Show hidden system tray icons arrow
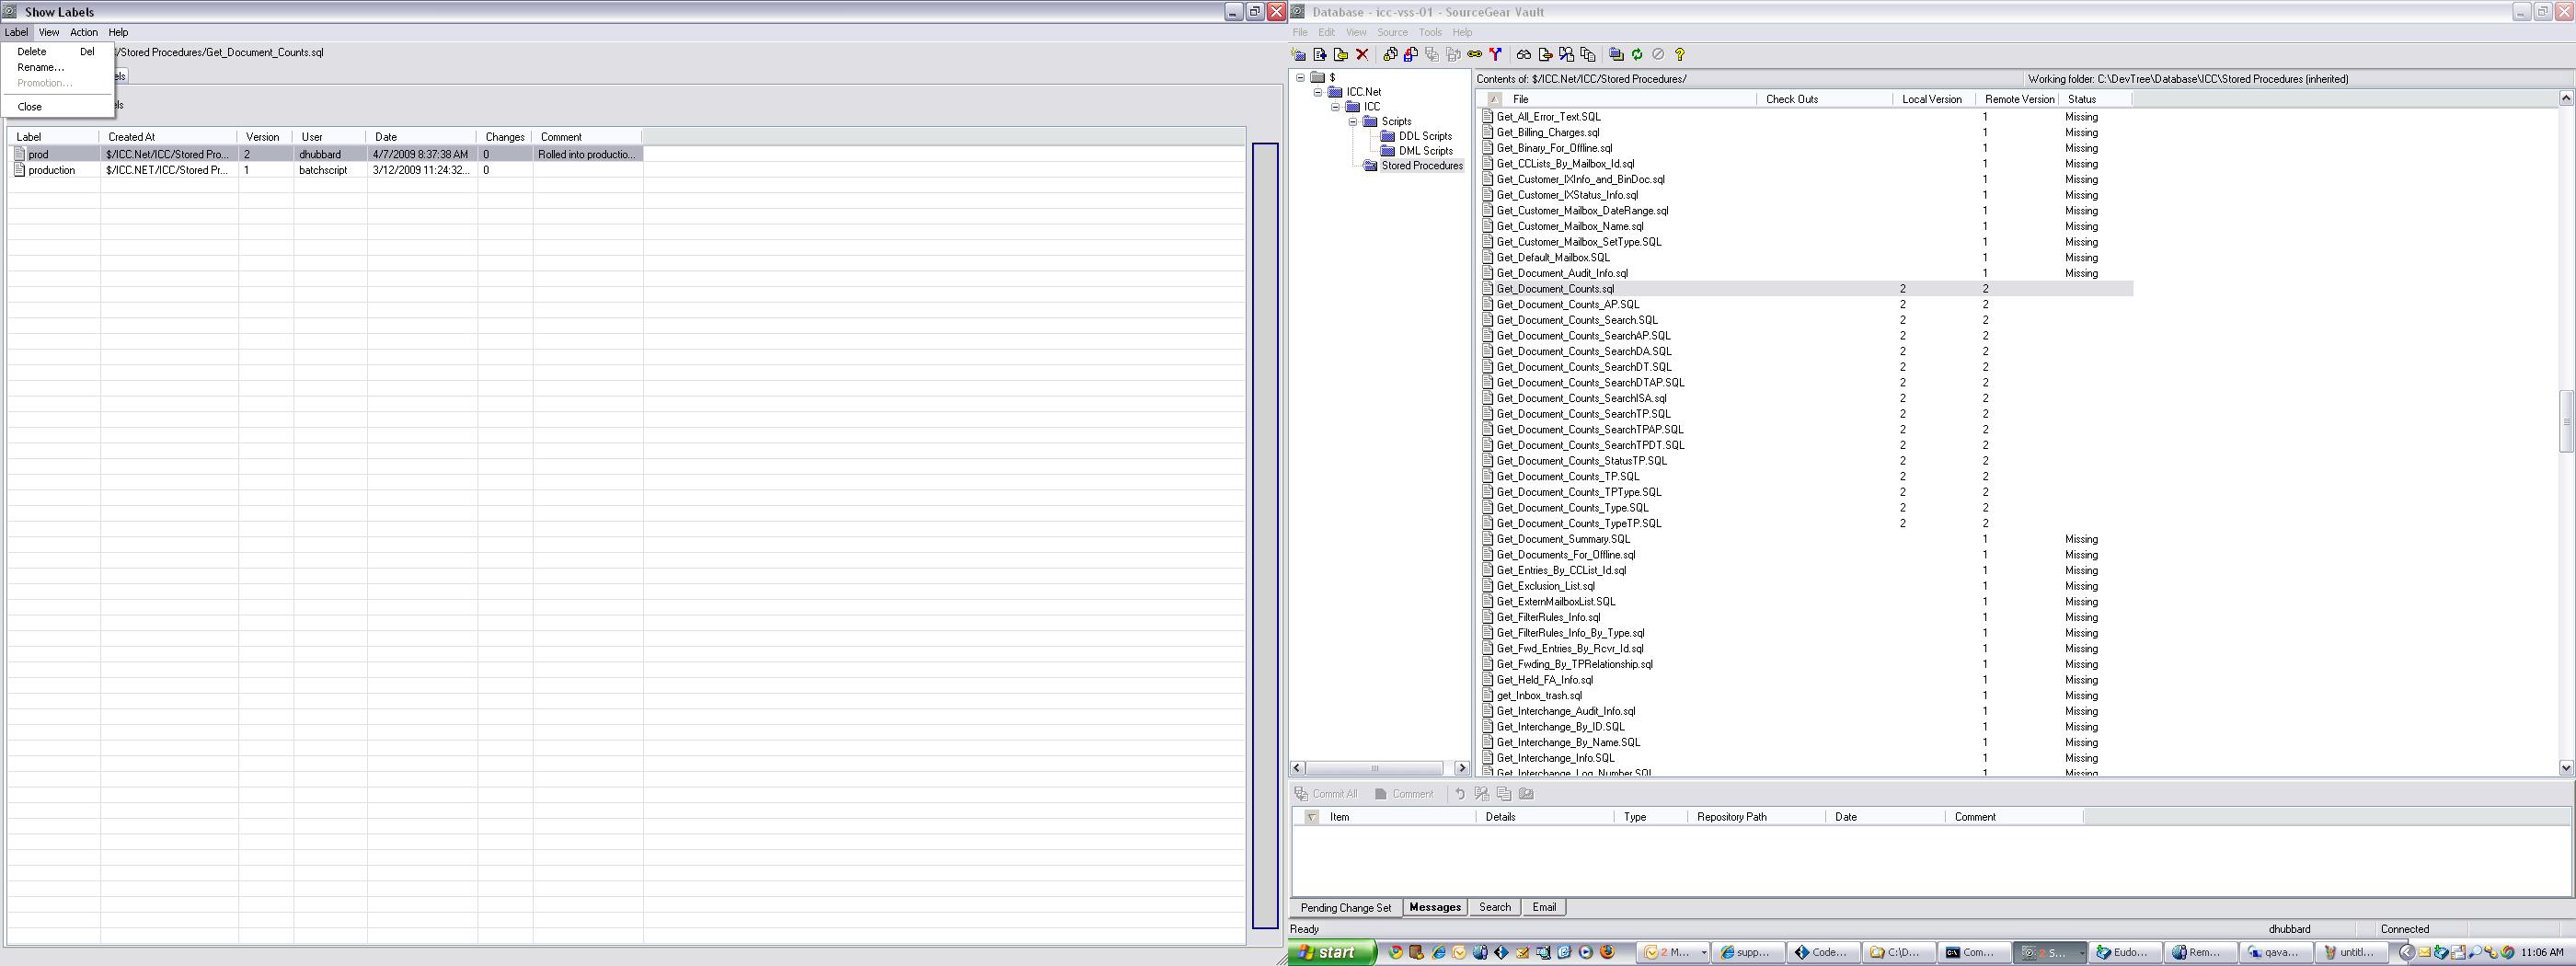2576x966 pixels. pyautogui.click(x=2406, y=953)
